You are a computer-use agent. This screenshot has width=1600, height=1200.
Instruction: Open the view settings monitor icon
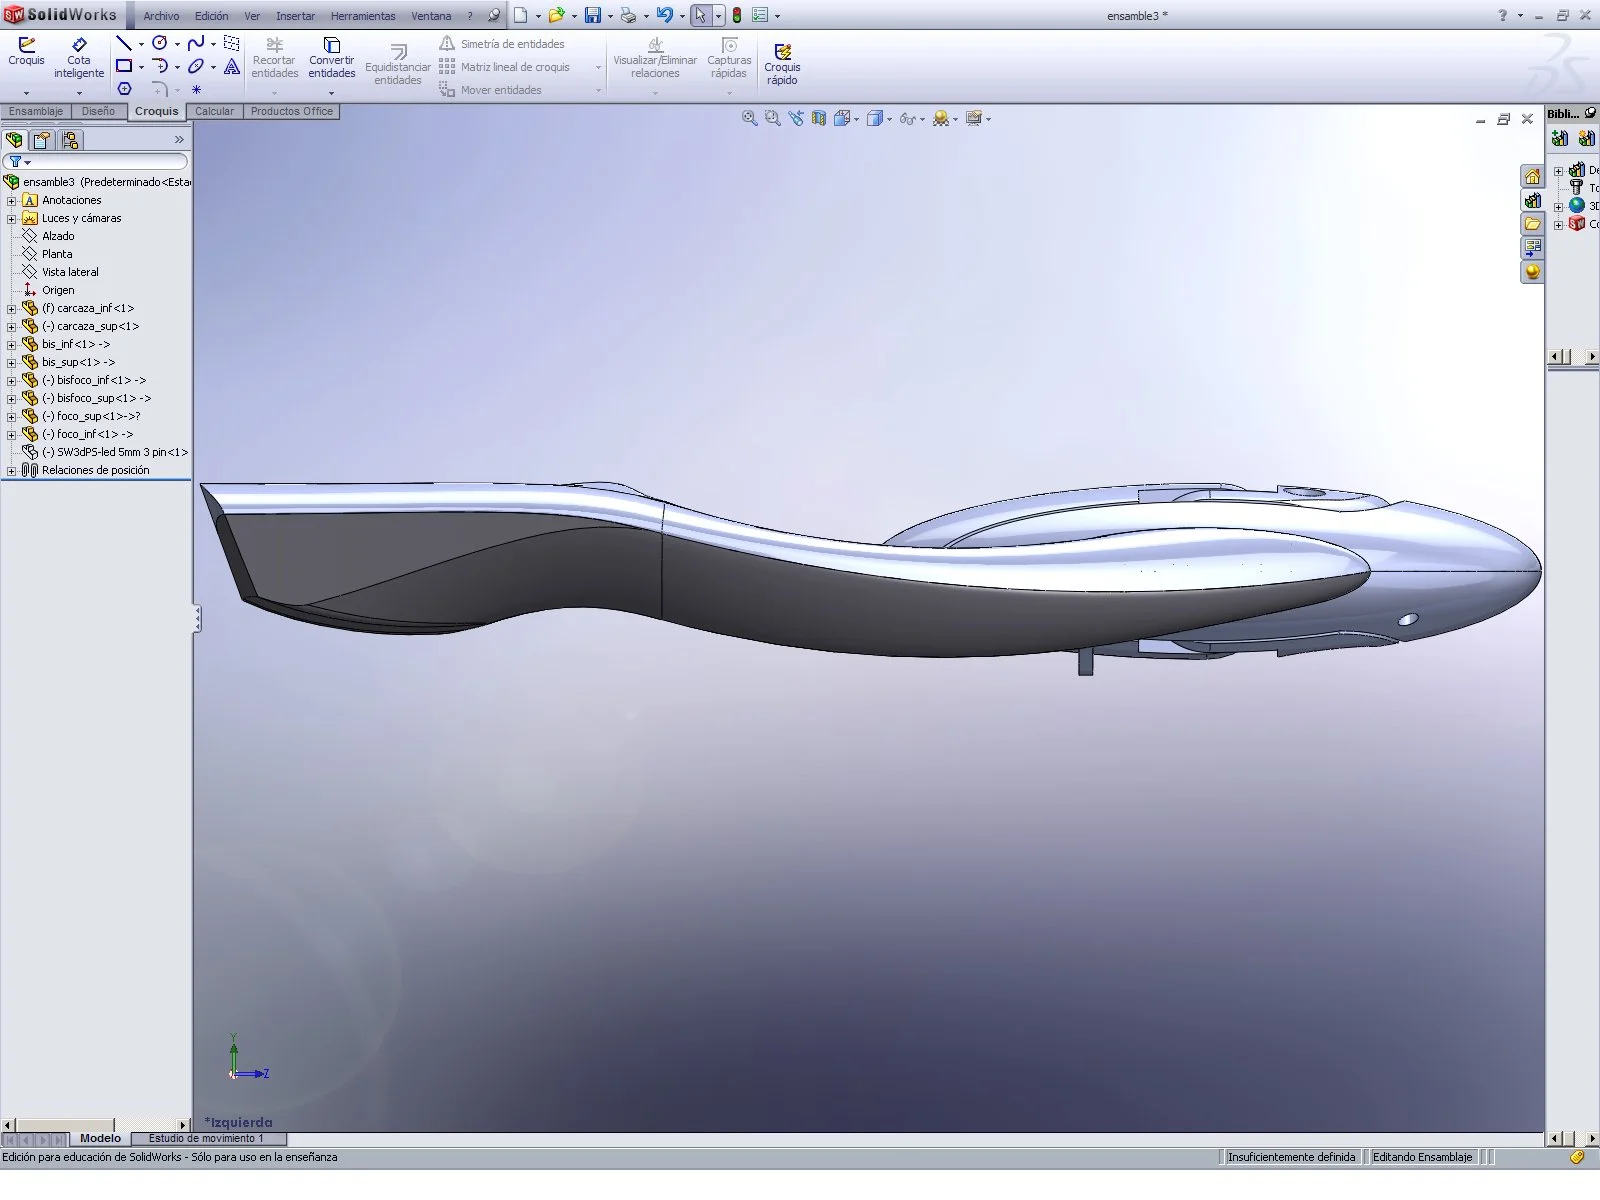coord(974,118)
